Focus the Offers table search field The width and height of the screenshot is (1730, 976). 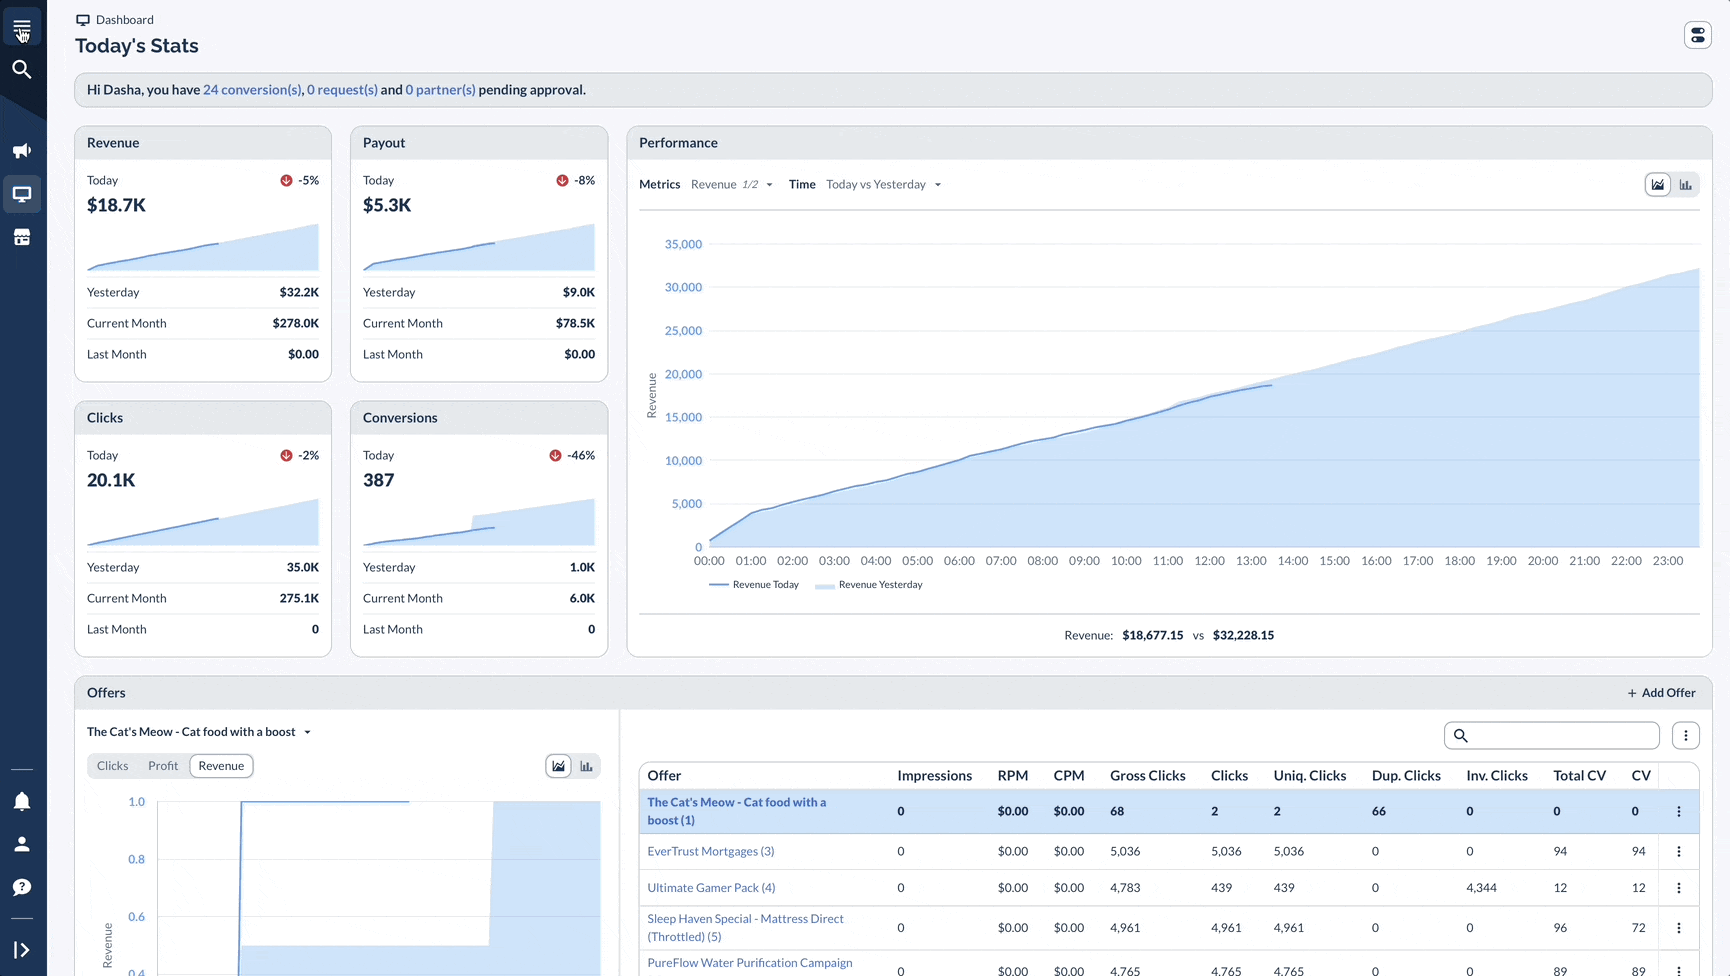pos(1552,736)
